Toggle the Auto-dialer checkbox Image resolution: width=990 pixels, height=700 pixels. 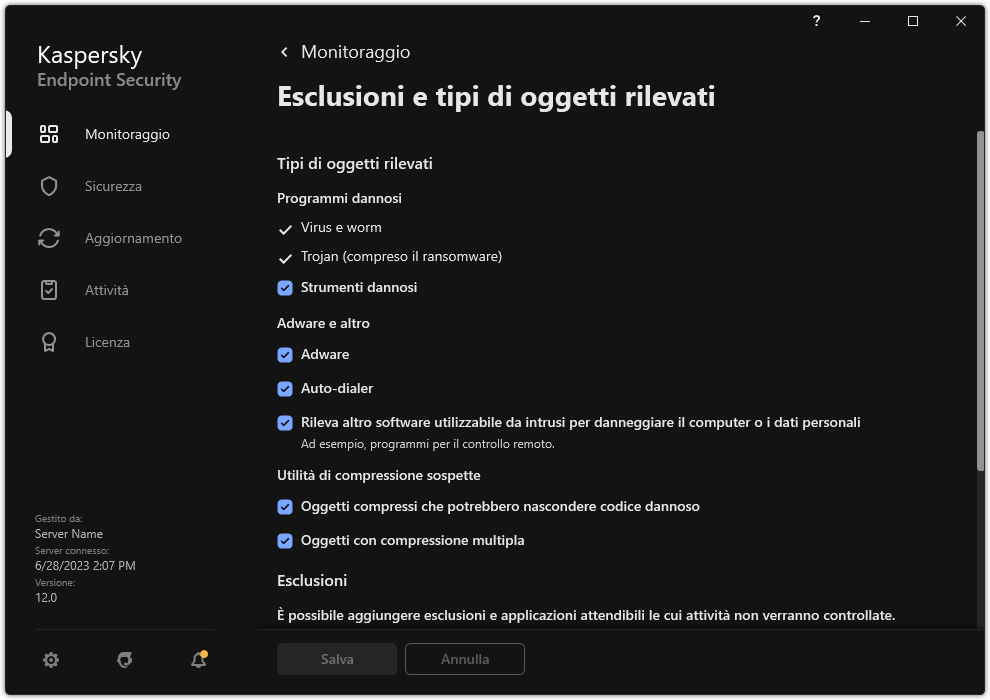285,388
